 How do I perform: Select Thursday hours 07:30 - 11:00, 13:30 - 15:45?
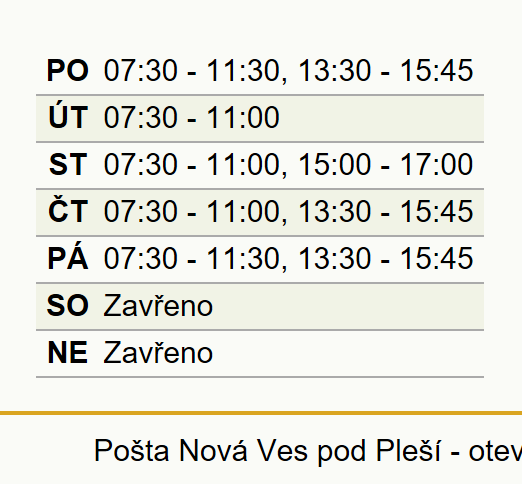[x=288, y=212]
